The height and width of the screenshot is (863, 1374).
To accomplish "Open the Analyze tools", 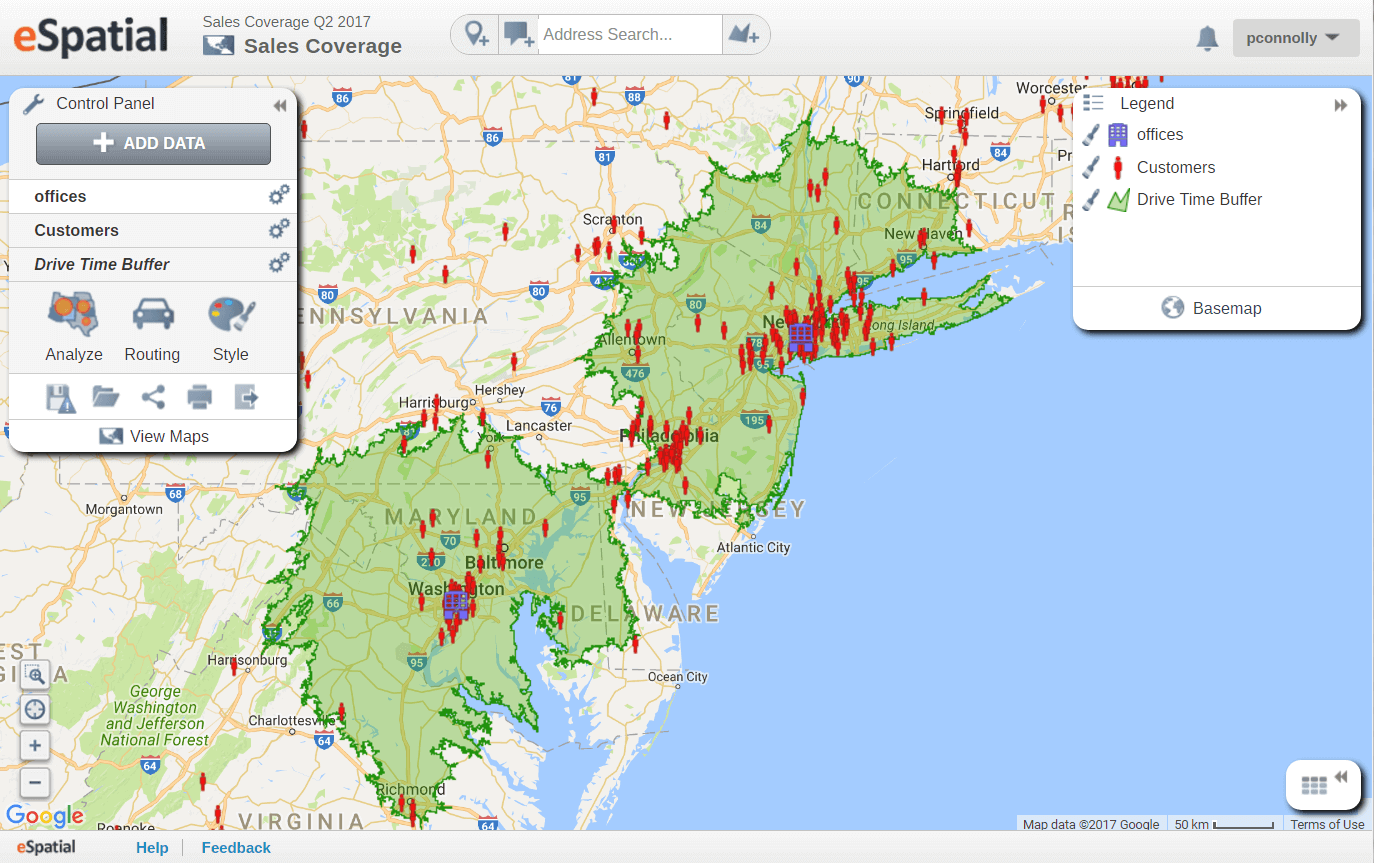I will click(x=74, y=329).
